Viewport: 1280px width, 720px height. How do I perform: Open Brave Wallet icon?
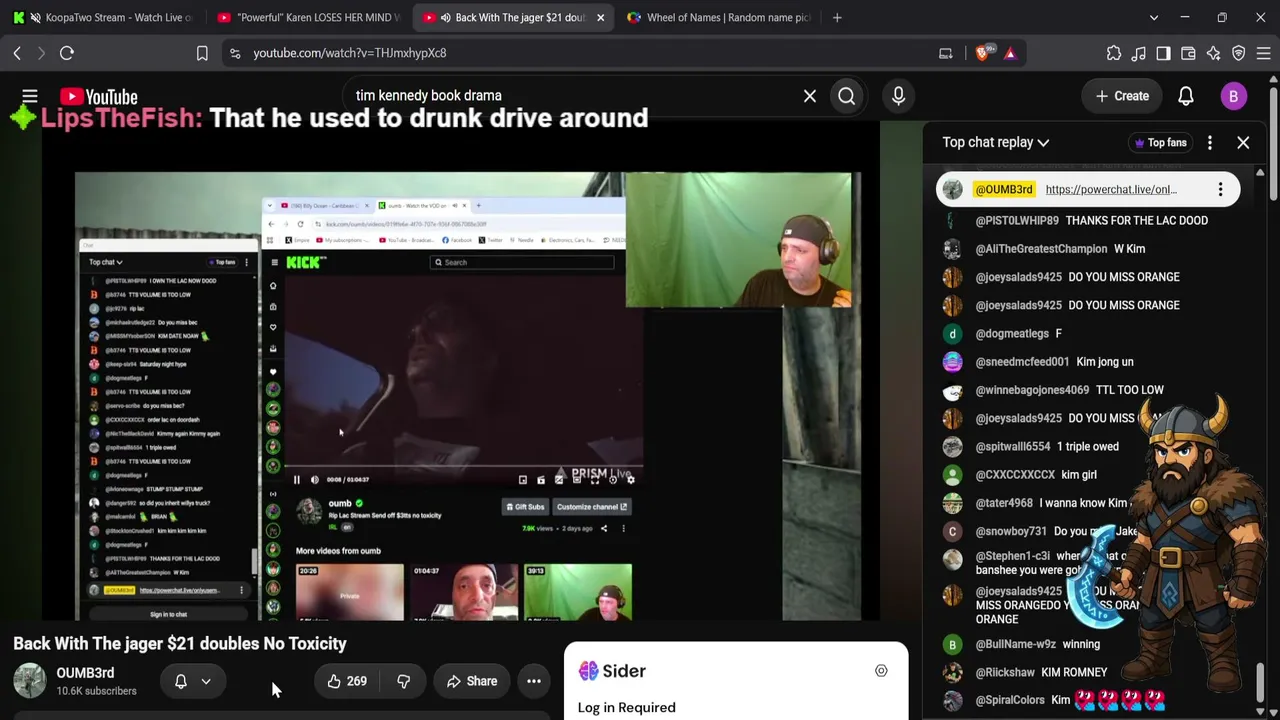pyautogui.click(x=1188, y=53)
